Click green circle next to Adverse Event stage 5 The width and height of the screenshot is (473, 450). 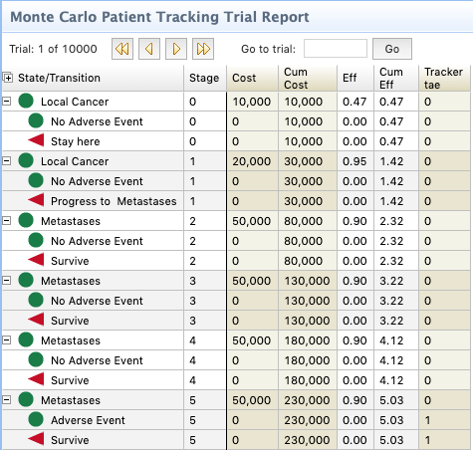click(36, 419)
